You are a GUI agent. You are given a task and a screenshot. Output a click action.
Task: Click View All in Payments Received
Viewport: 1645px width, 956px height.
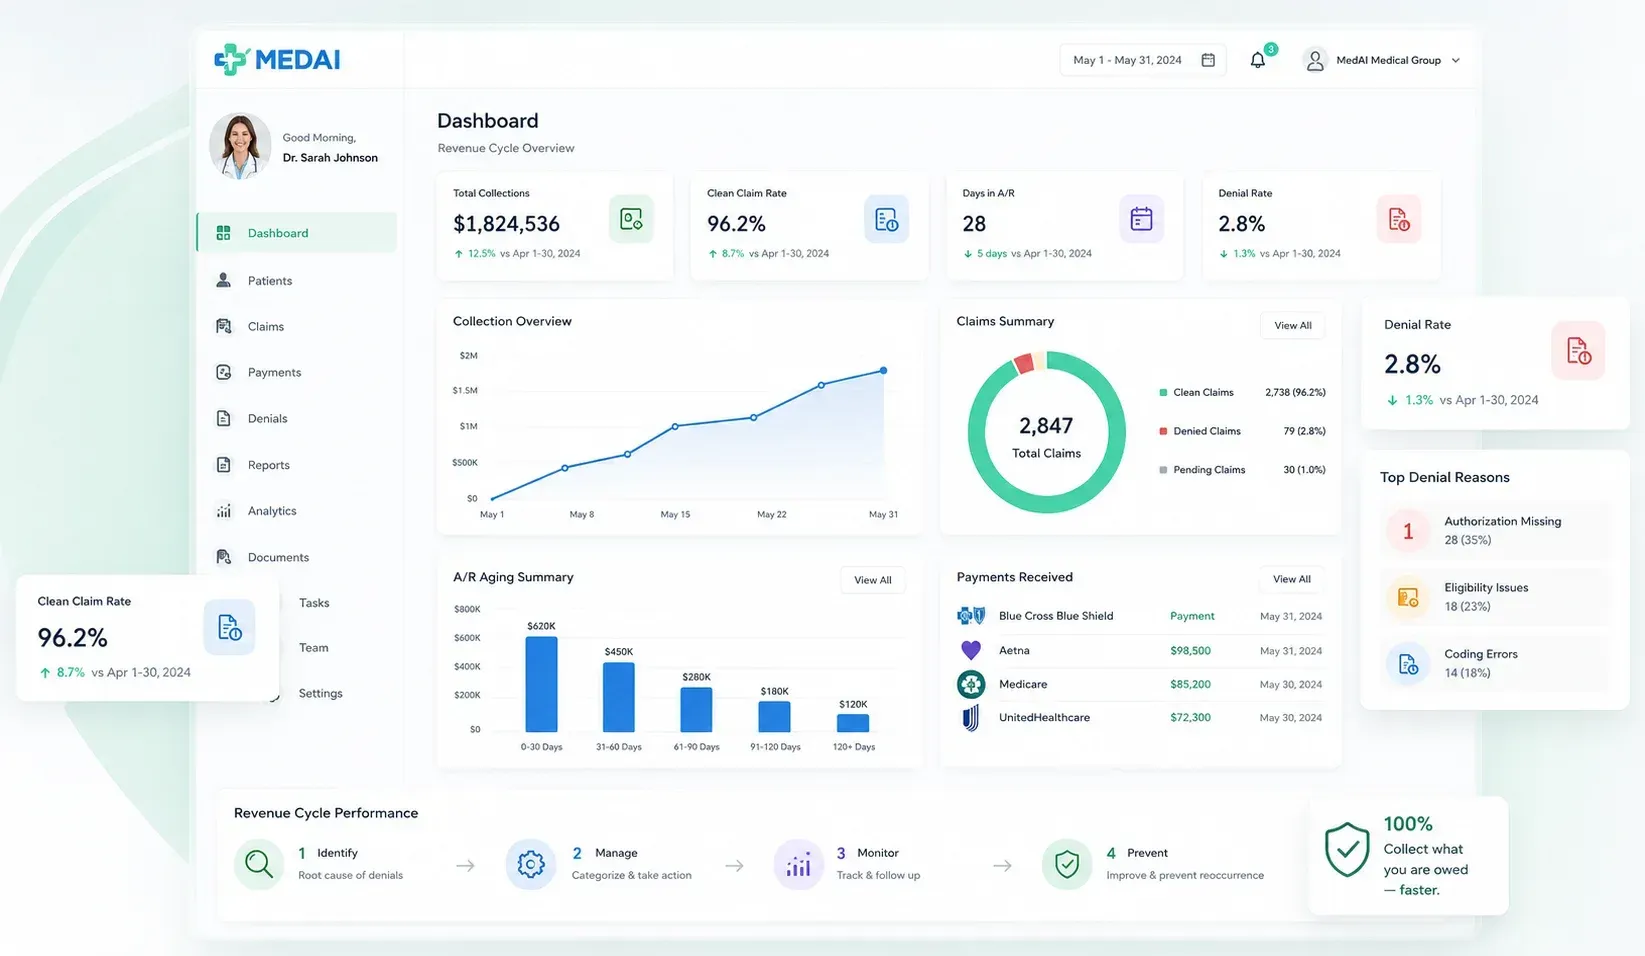click(1292, 579)
